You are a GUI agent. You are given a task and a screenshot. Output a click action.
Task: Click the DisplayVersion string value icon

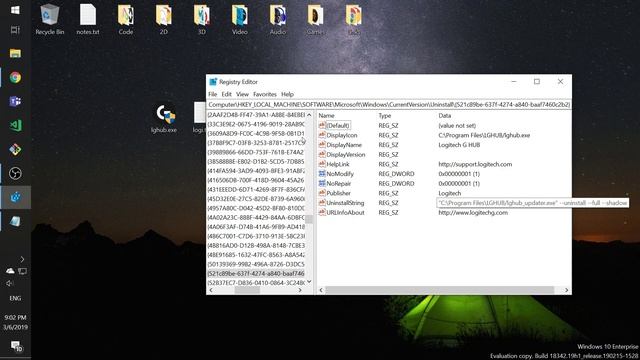coord(322,154)
